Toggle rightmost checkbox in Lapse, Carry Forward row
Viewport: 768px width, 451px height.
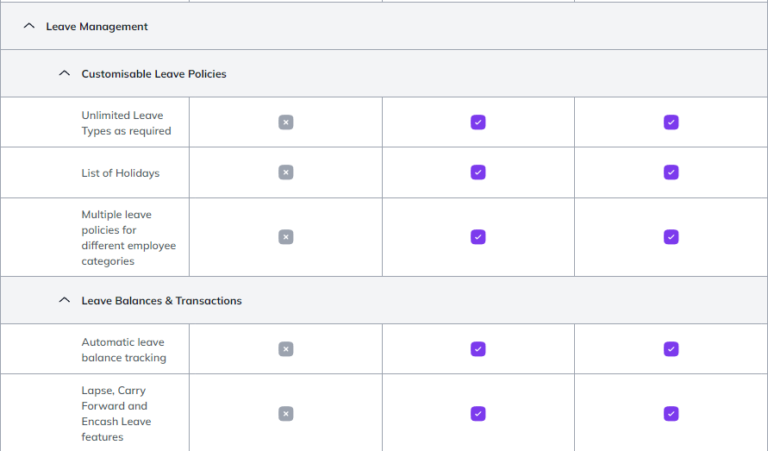click(671, 413)
